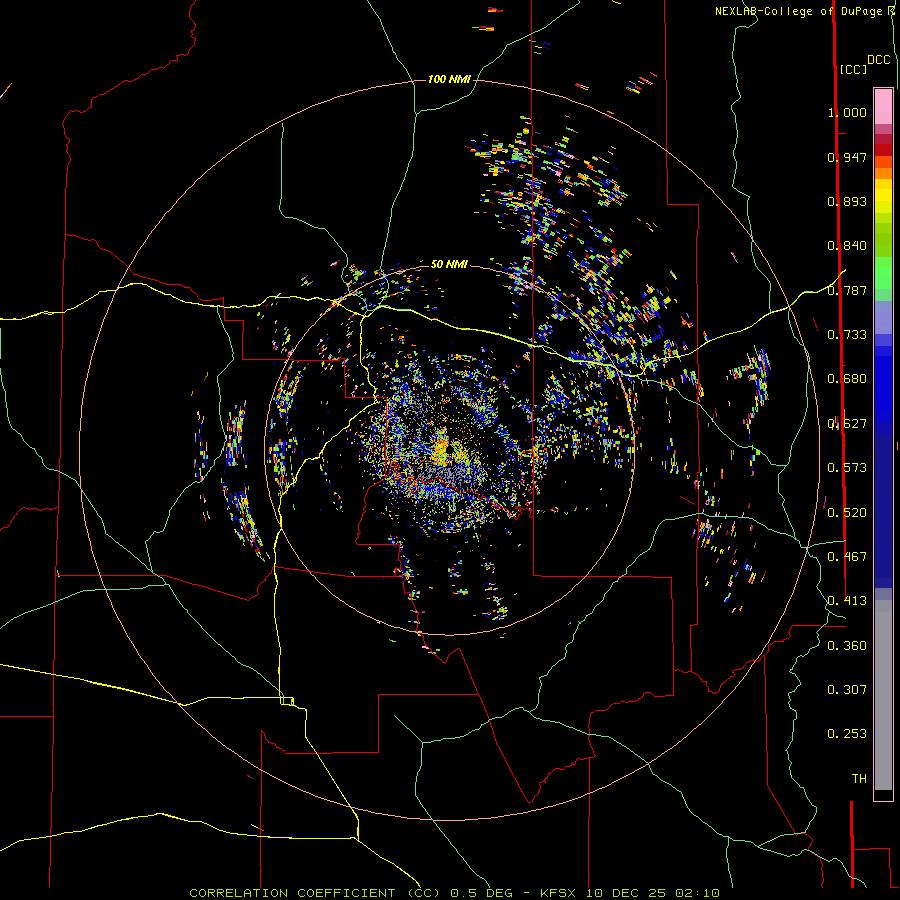Click the 0.627 legend value
This screenshot has height=900, width=900.
tap(847, 424)
